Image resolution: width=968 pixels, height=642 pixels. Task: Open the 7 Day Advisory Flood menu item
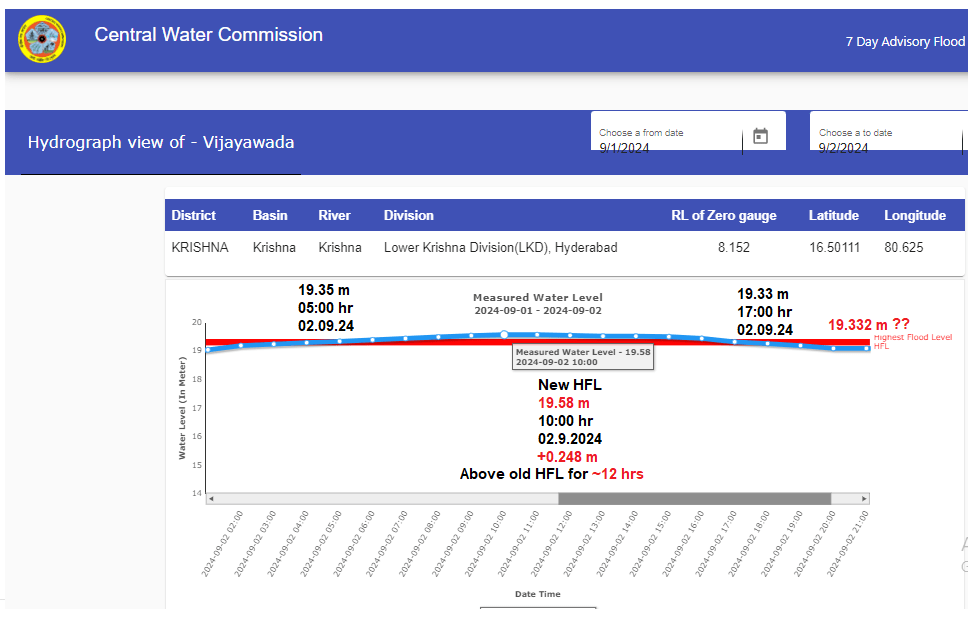(905, 42)
